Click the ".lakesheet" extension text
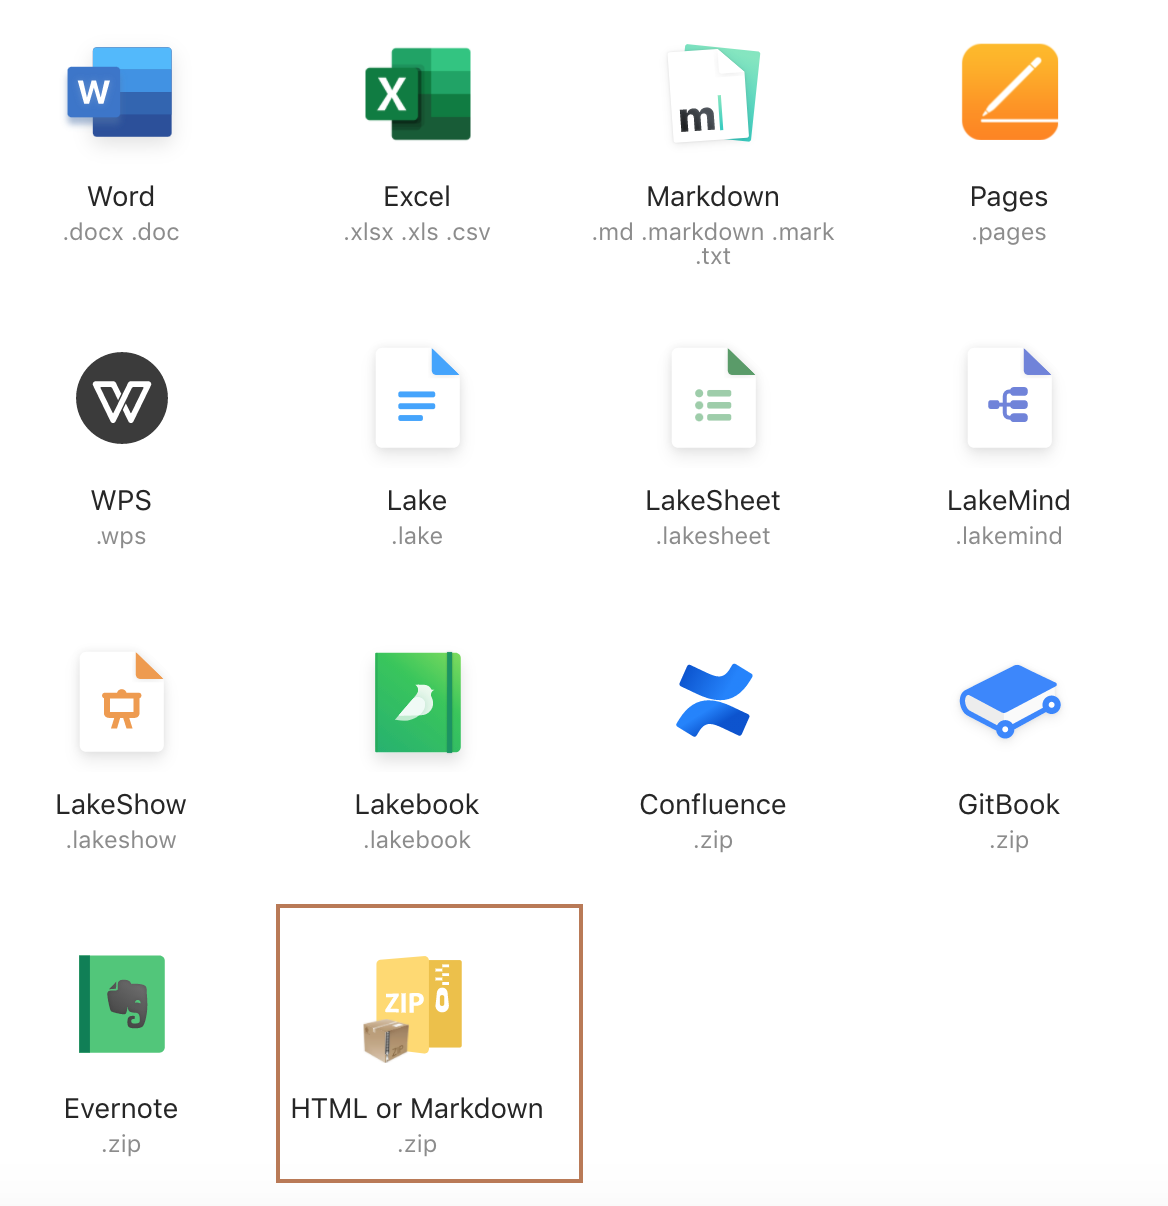1168x1206 pixels. pos(713,536)
